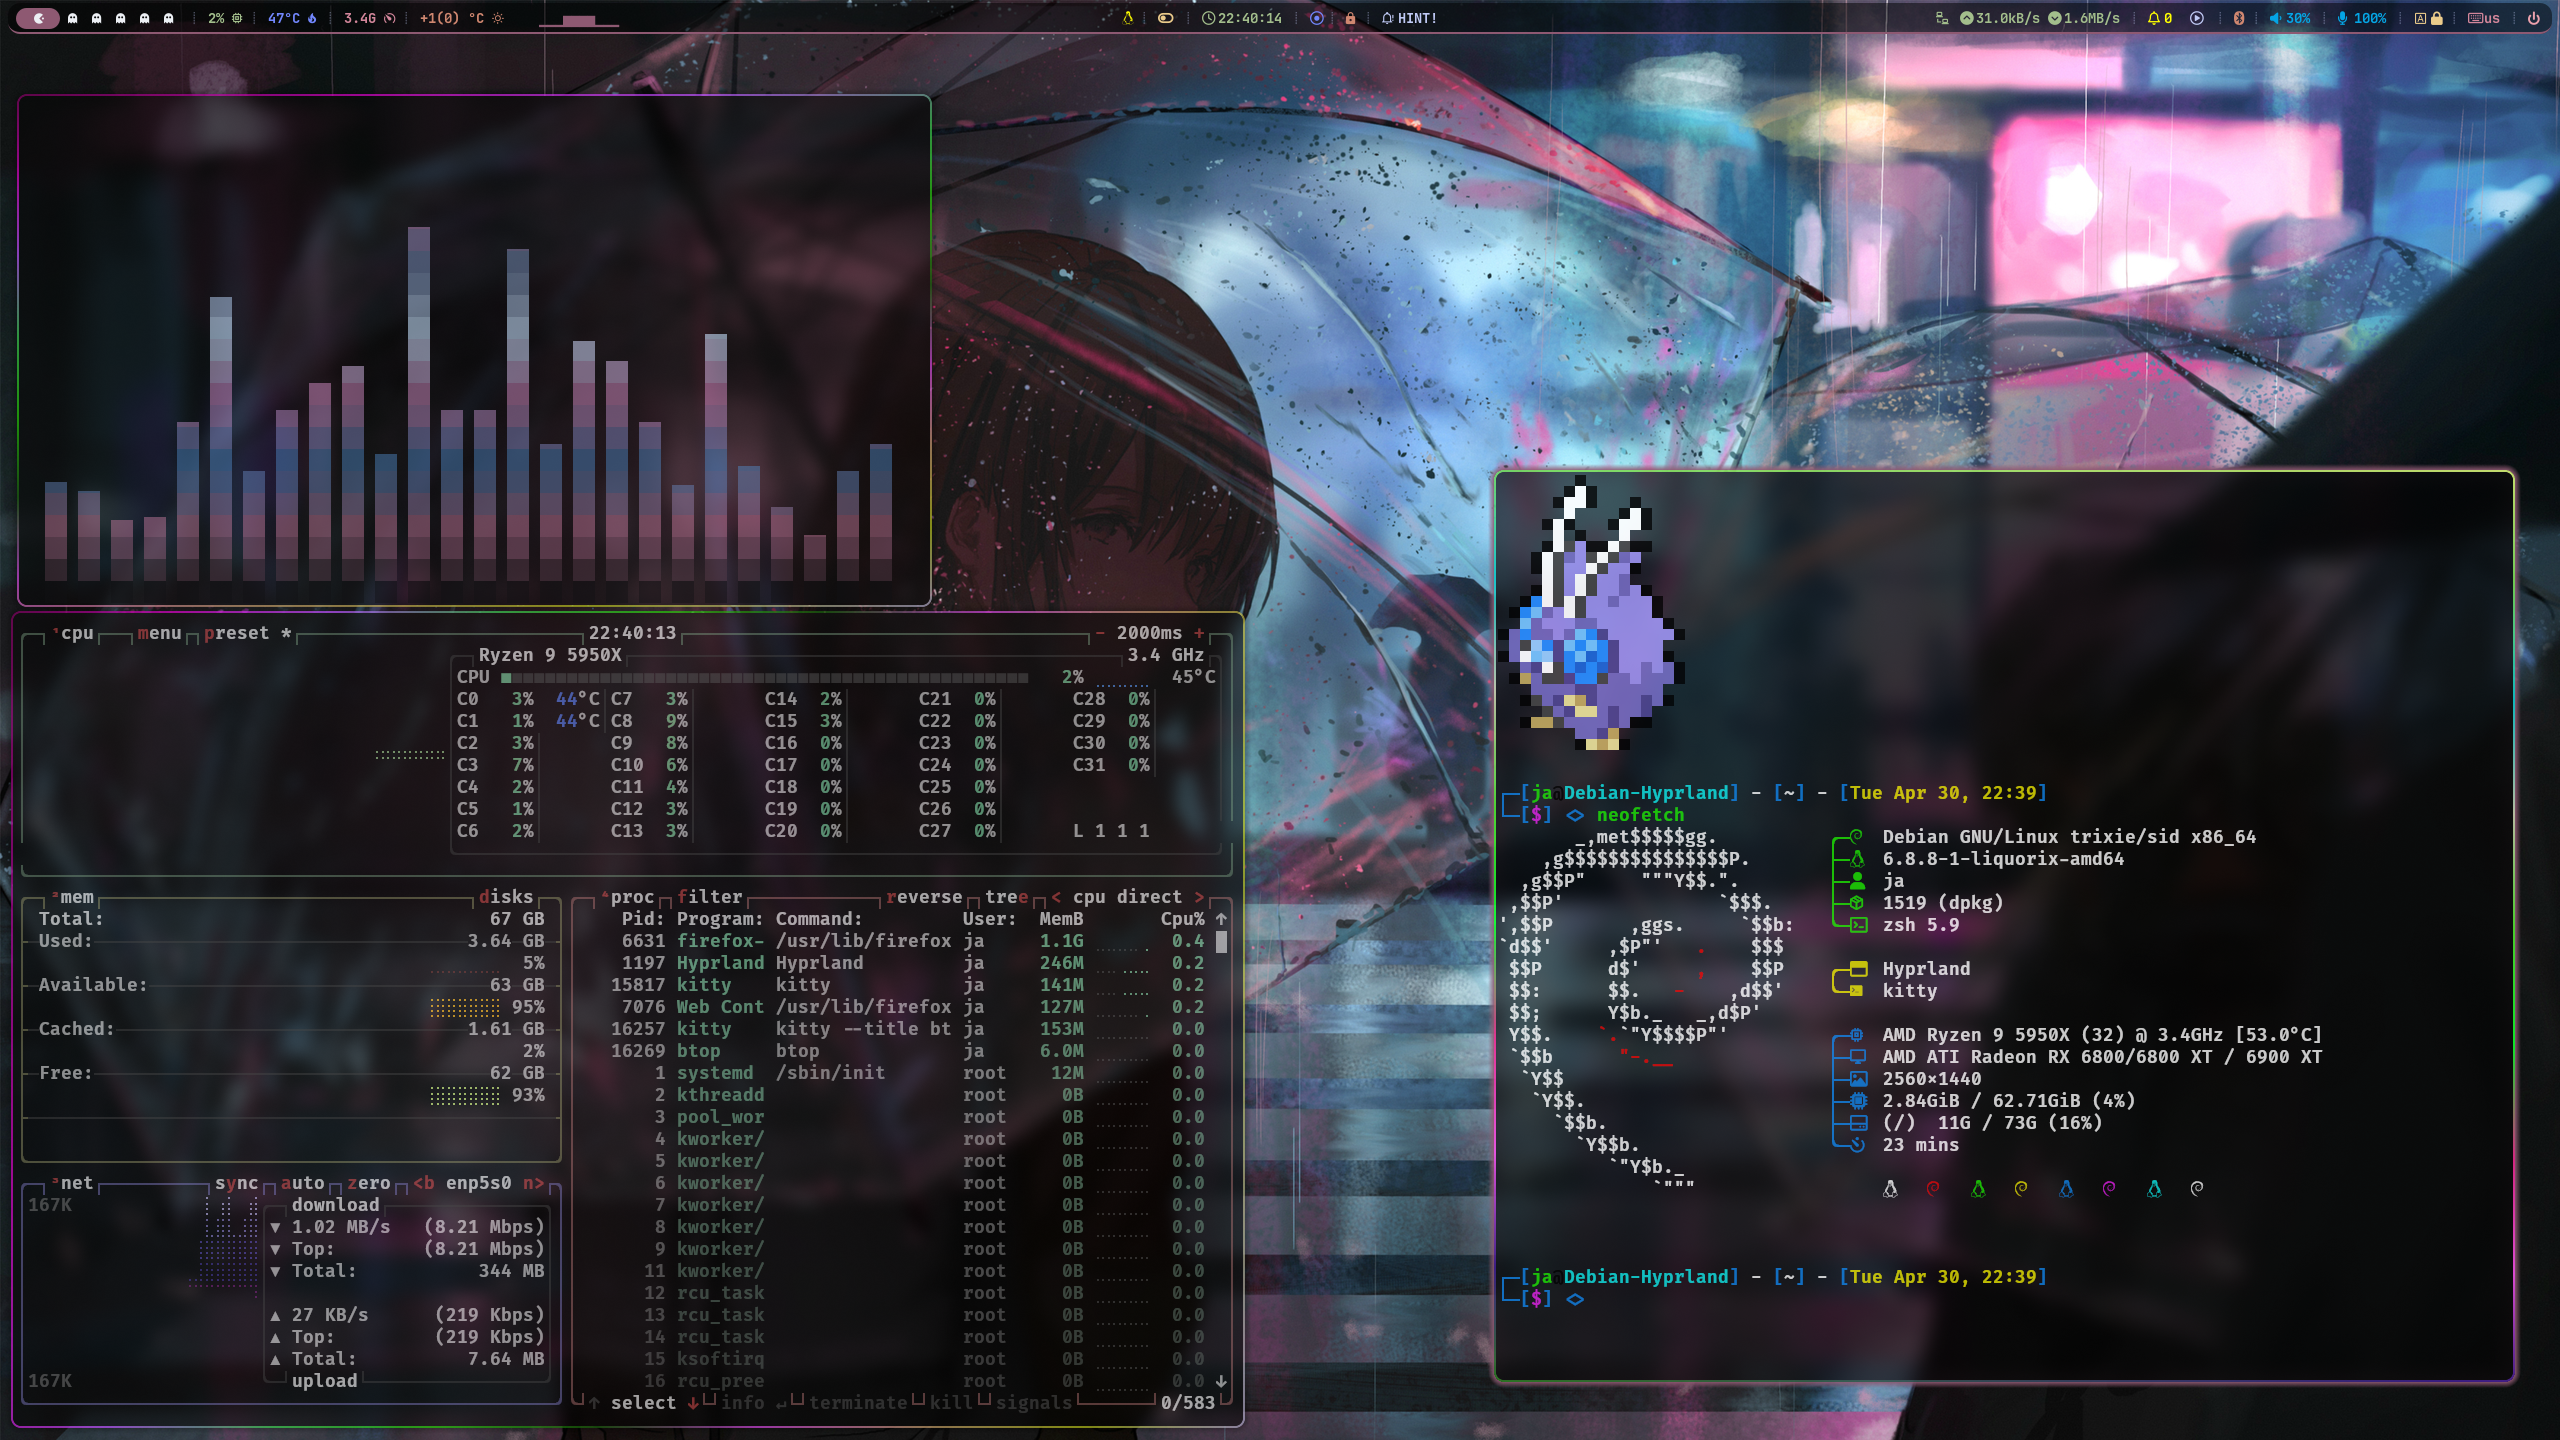The image size is (2560, 1440).
Task: Toggle reverse sorting in btop proc
Action: point(924,897)
